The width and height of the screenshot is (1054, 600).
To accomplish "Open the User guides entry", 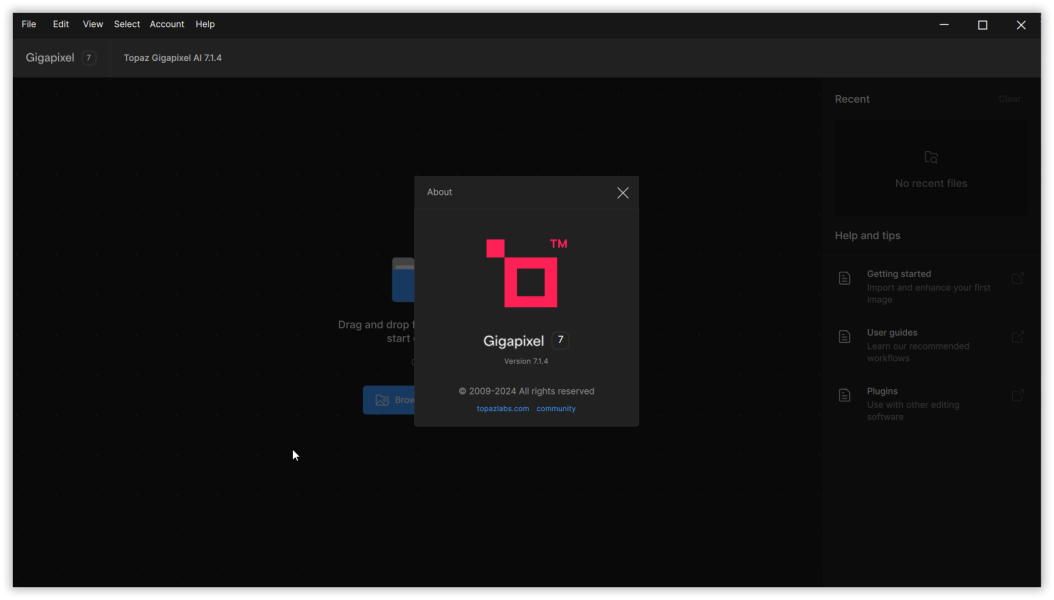I will [x=932, y=345].
